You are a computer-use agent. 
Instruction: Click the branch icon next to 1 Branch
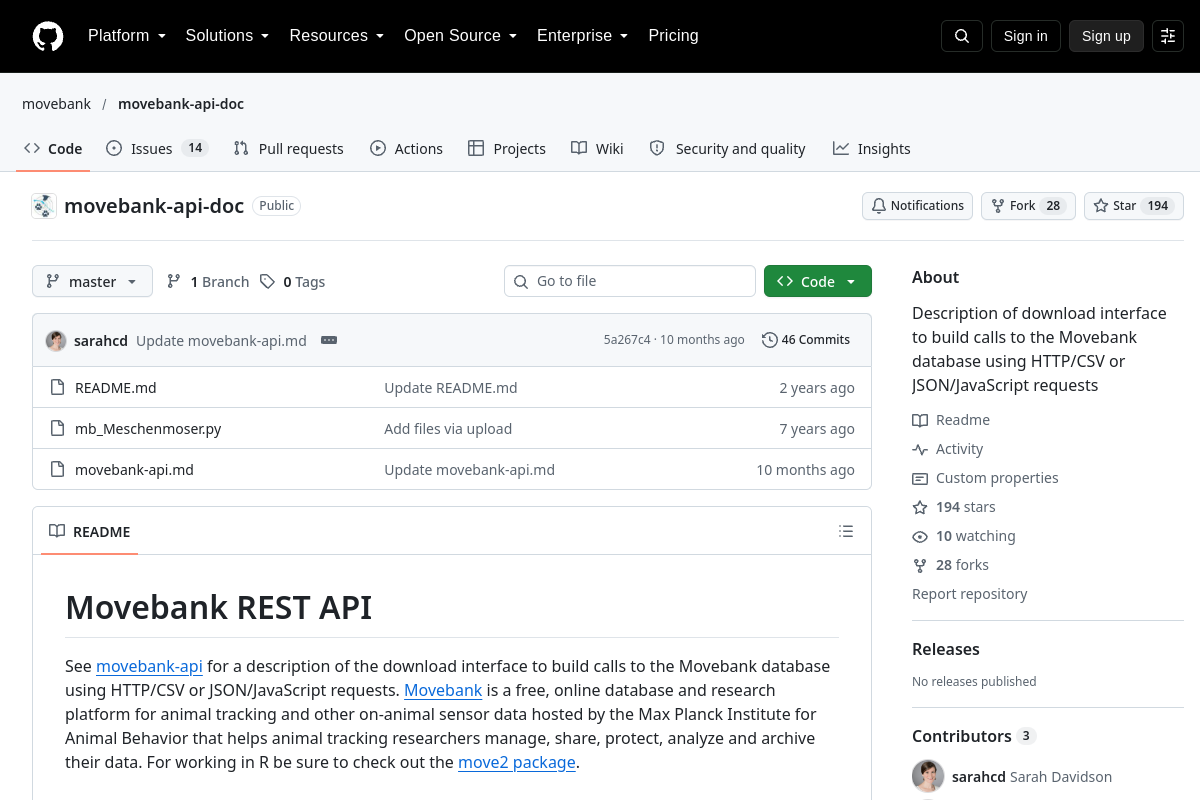[x=174, y=282]
